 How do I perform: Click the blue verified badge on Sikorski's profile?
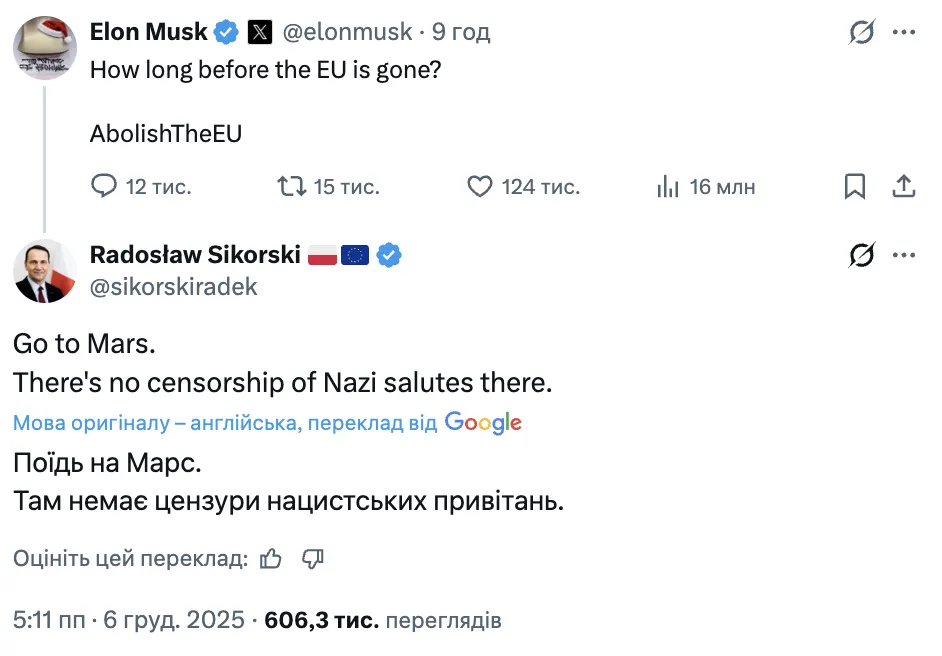(388, 255)
